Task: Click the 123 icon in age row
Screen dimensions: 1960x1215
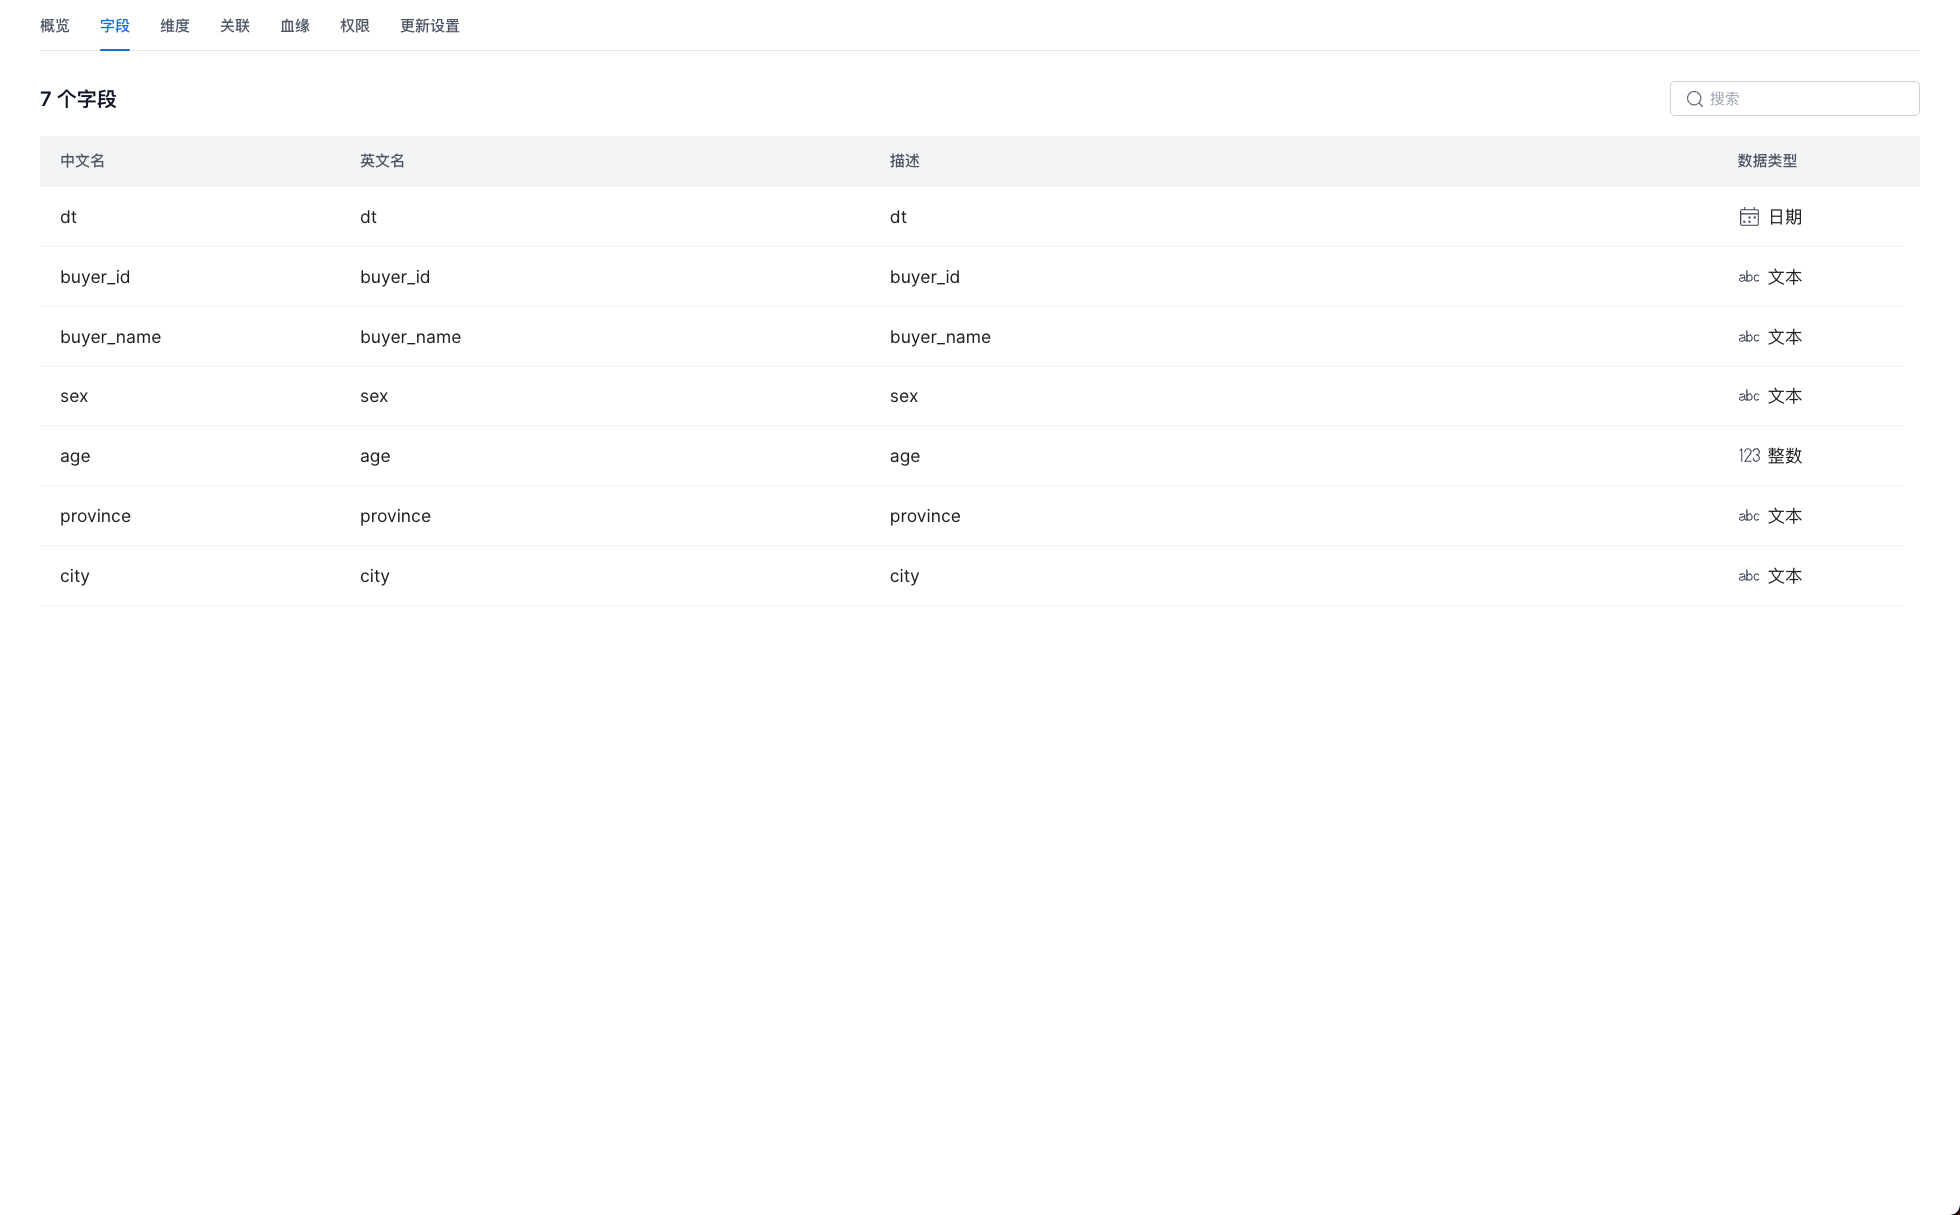Action: pos(1749,456)
